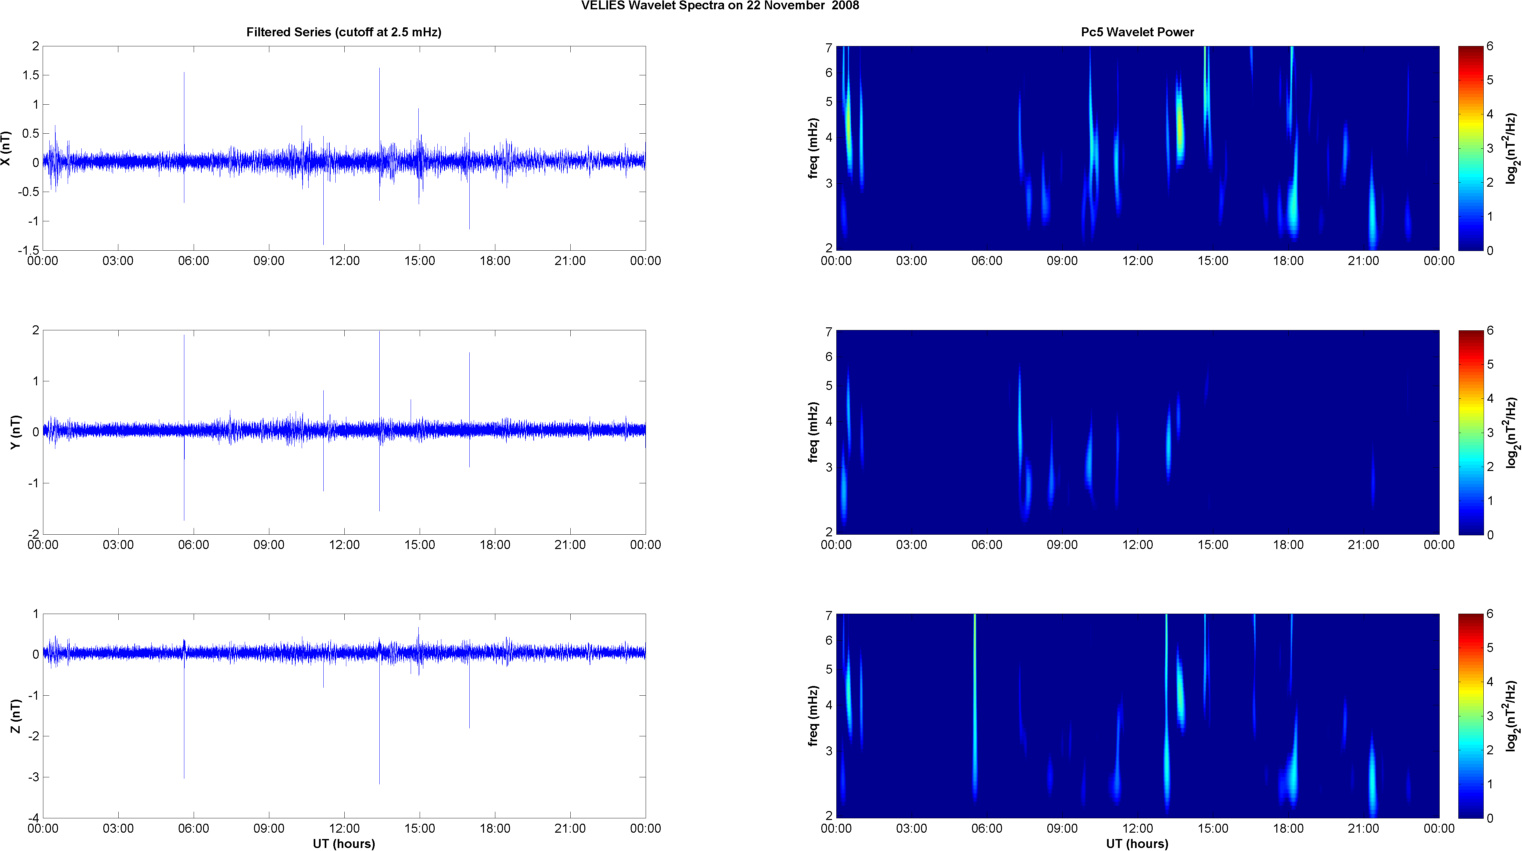Screen dimensions: 1522x851
Task: Click '15:00' tick below top spectrogram
Action: (1213, 261)
